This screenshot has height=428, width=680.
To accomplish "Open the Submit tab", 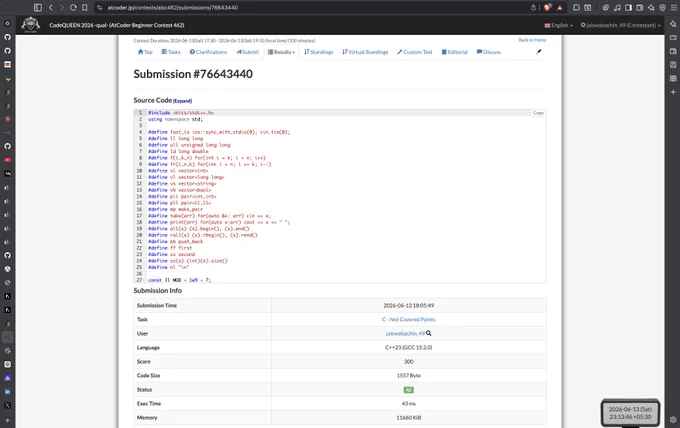I will coord(248,52).
